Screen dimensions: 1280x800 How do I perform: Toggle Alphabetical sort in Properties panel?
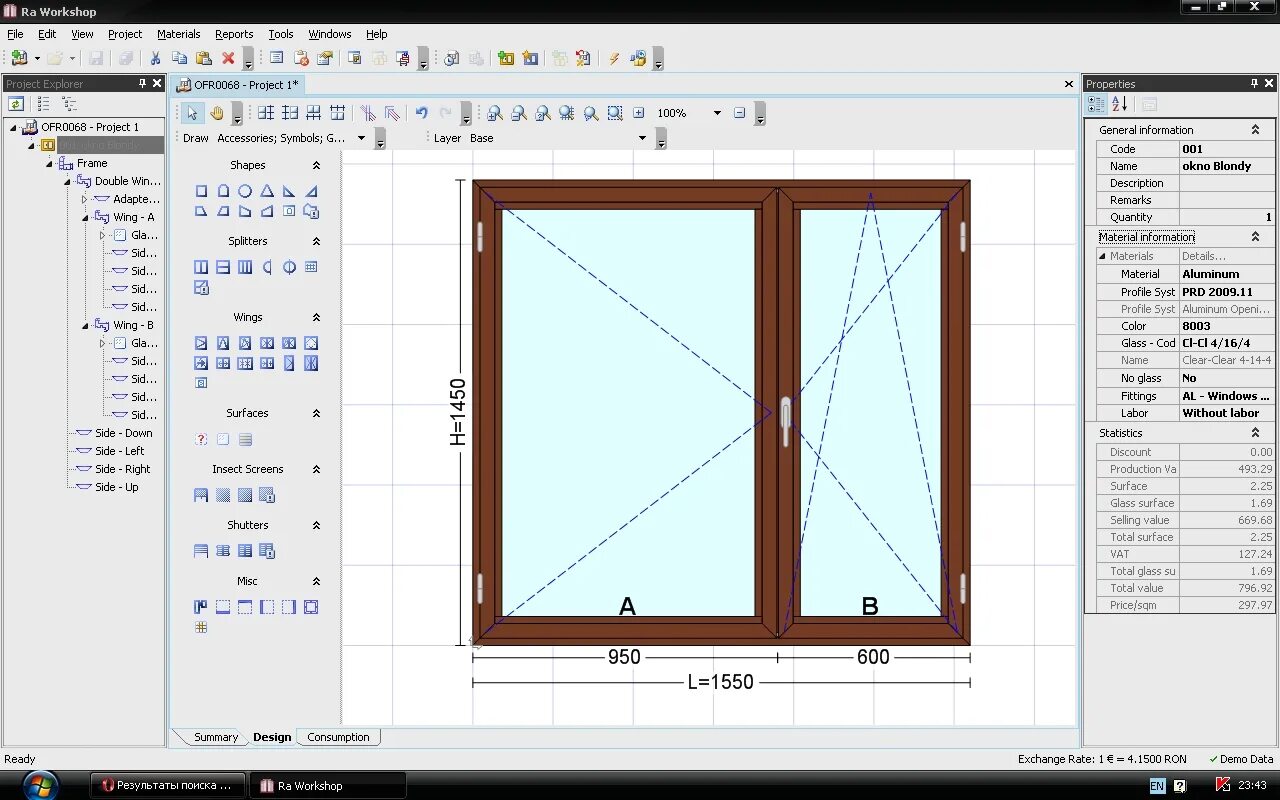pos(1120,104)
